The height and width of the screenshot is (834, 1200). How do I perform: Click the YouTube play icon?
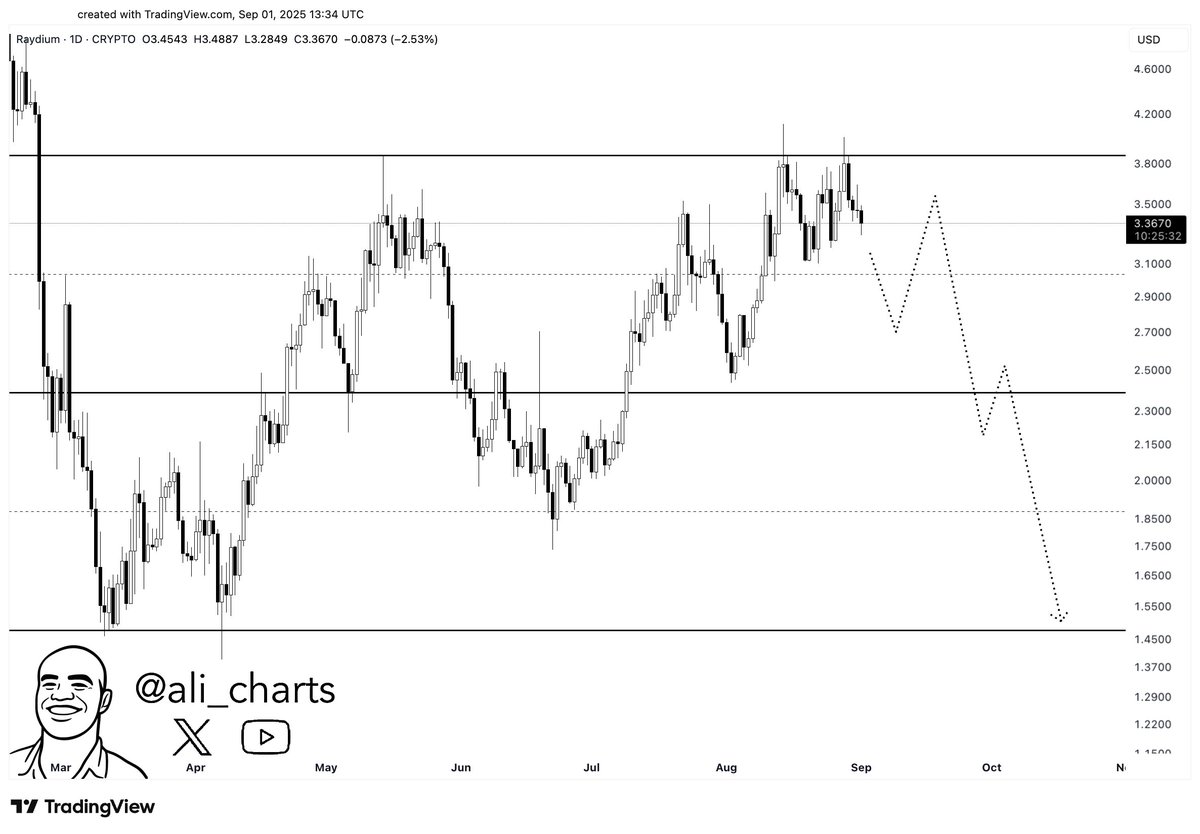265,737
